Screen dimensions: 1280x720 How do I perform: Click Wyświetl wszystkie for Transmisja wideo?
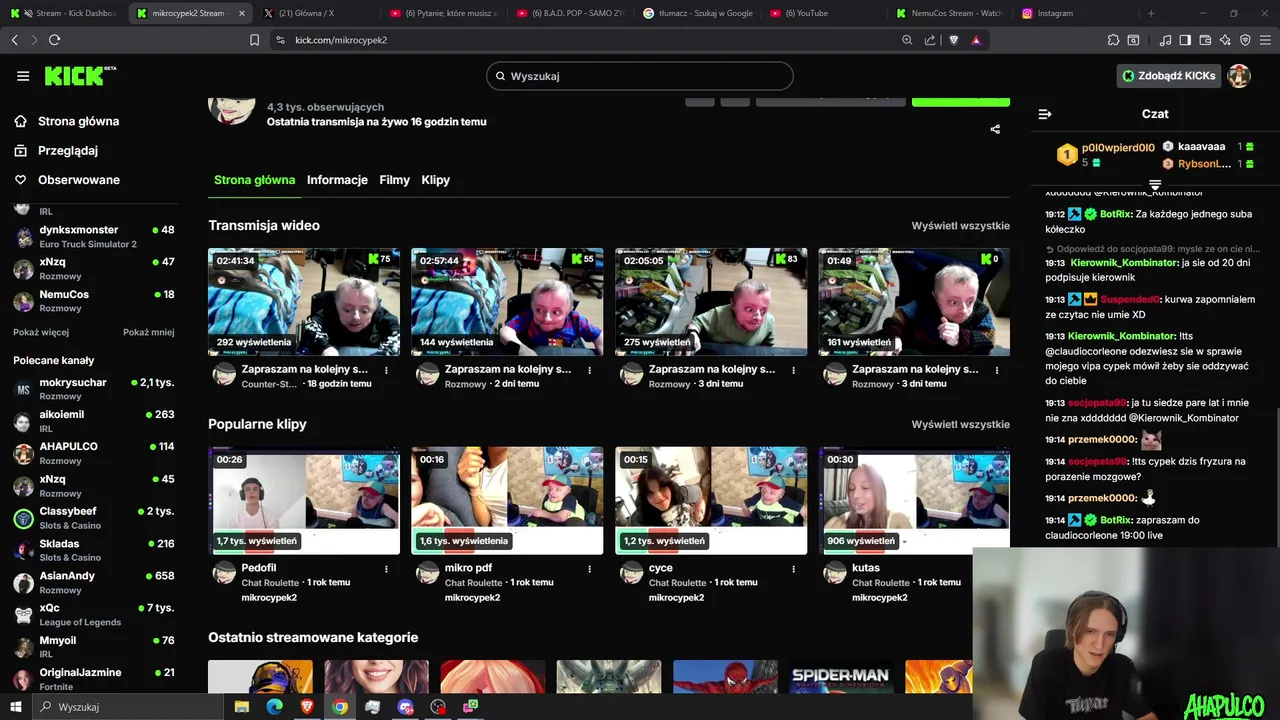click(960, 226)
